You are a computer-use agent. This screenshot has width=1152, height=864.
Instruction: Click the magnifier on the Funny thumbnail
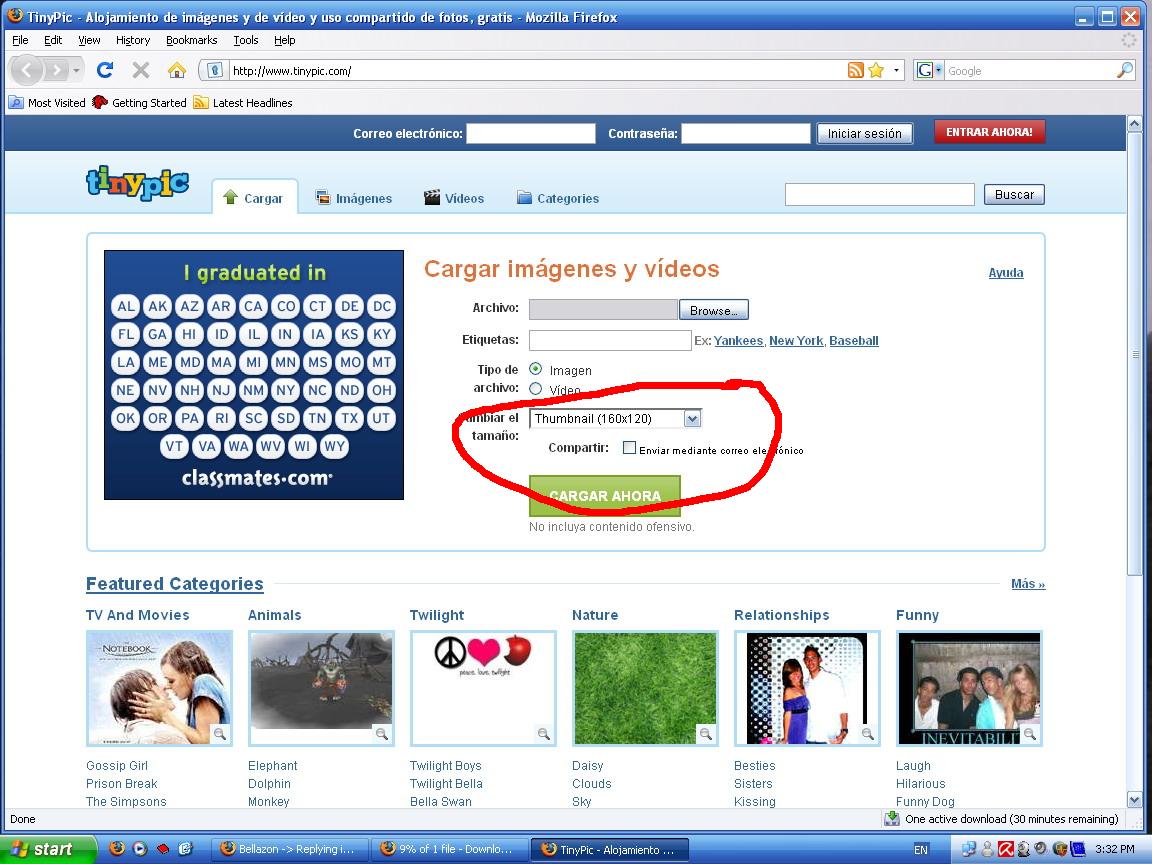pos(1030,733)
